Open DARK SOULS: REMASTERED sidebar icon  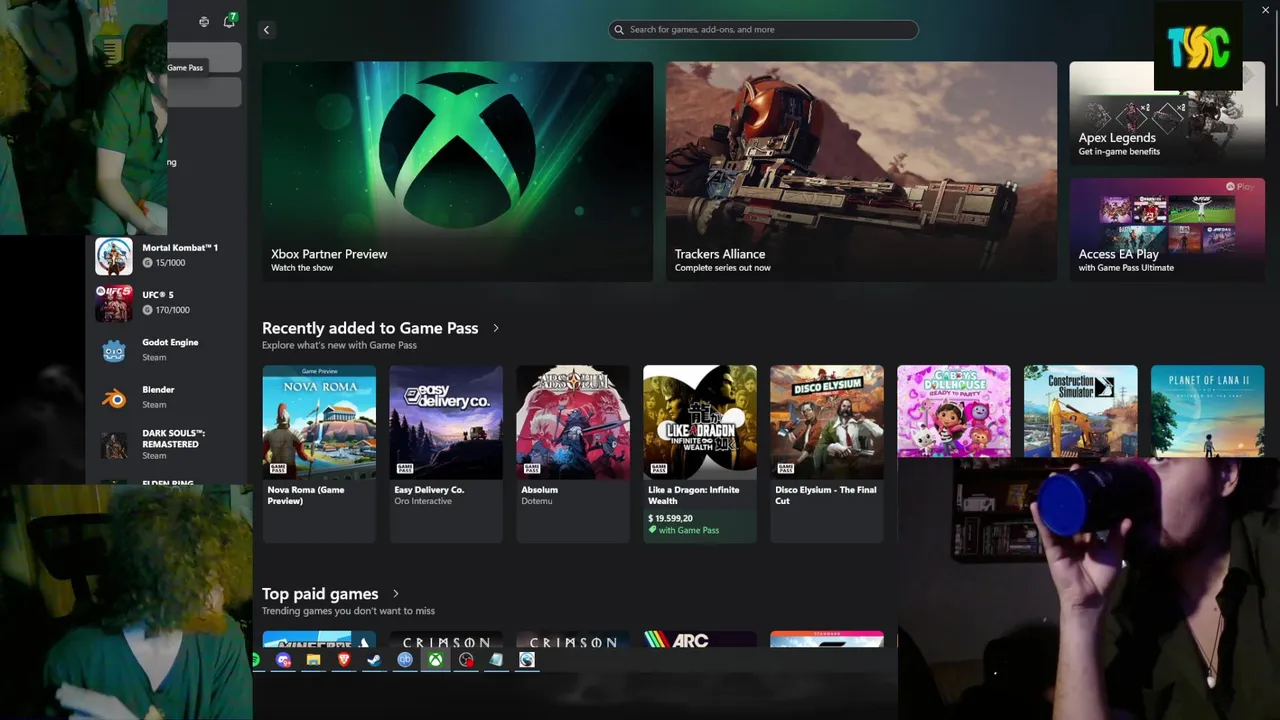(114, 445)
